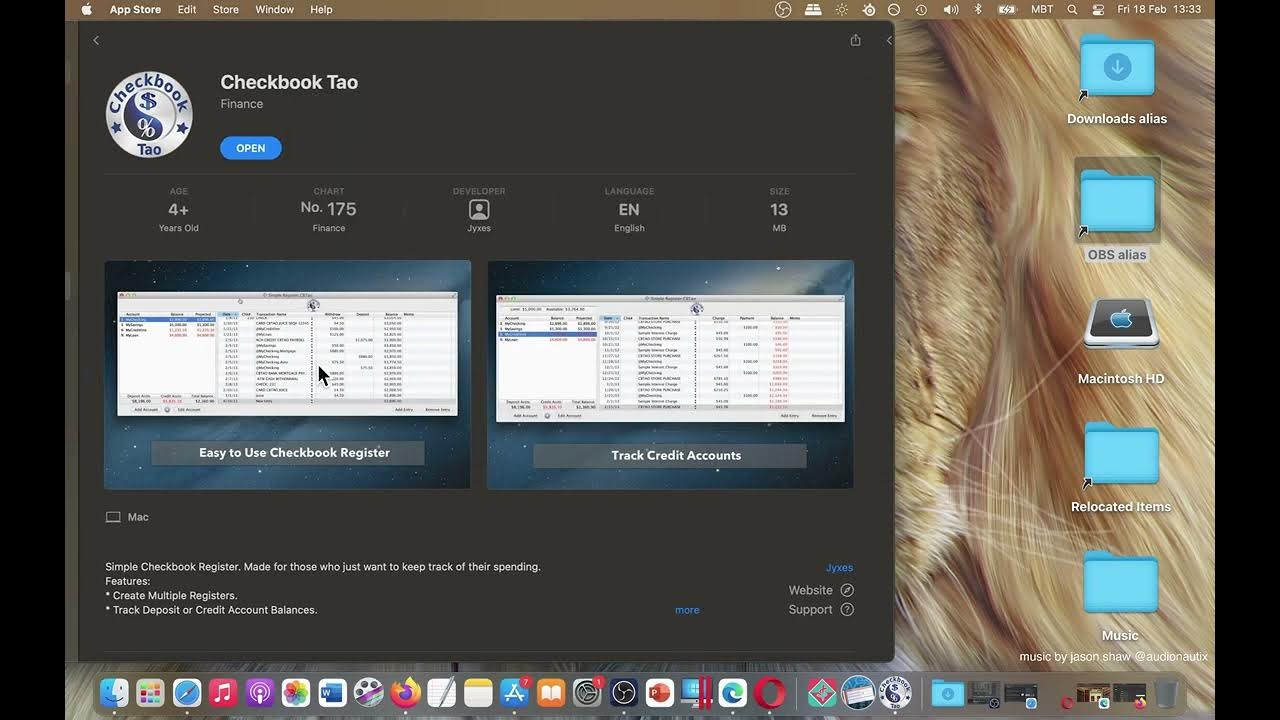Open Launchpad from the dock
The height and width of the screenshot is (720, 1280).
coord(150,693)
